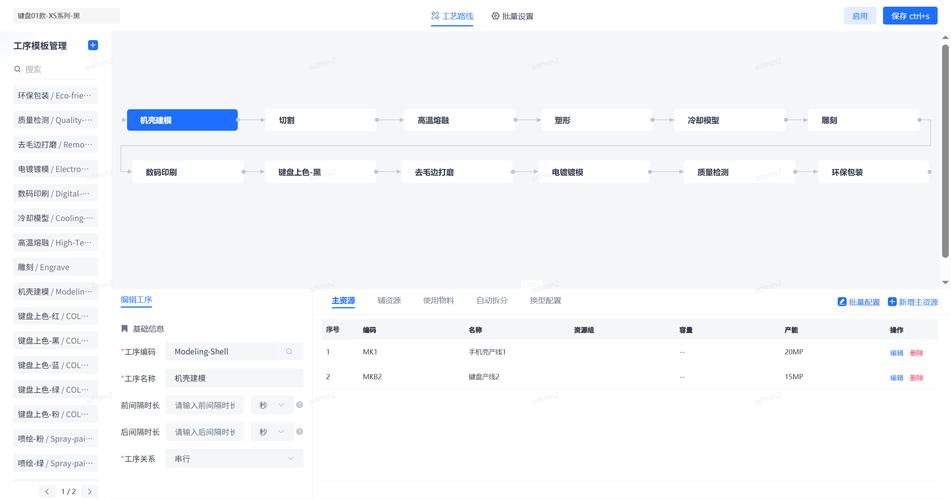
Task: Click the search icon in the 工序编码 field
Action: (x=289, y=352)
